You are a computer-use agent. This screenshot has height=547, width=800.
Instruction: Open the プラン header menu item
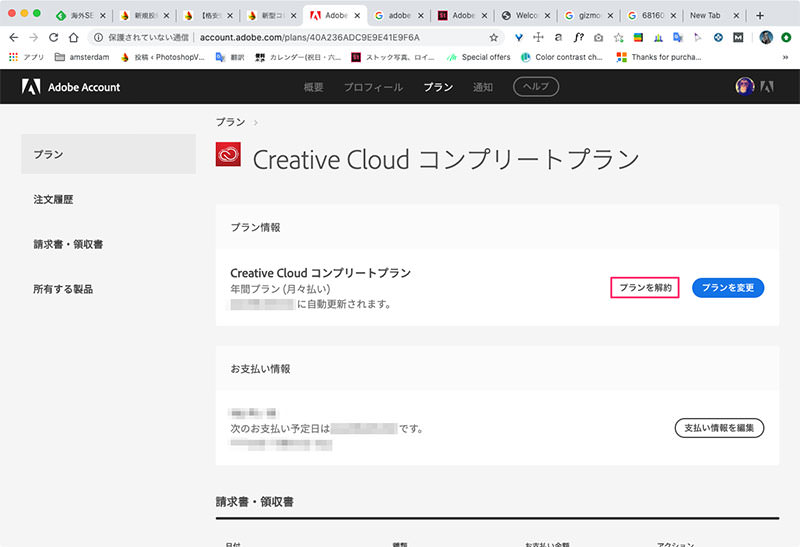tap(438, 87)
